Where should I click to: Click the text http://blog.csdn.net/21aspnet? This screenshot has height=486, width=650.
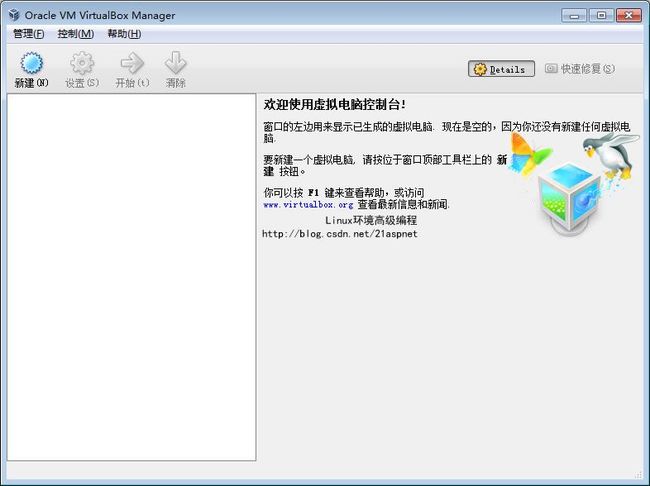[x=340, y=234]
